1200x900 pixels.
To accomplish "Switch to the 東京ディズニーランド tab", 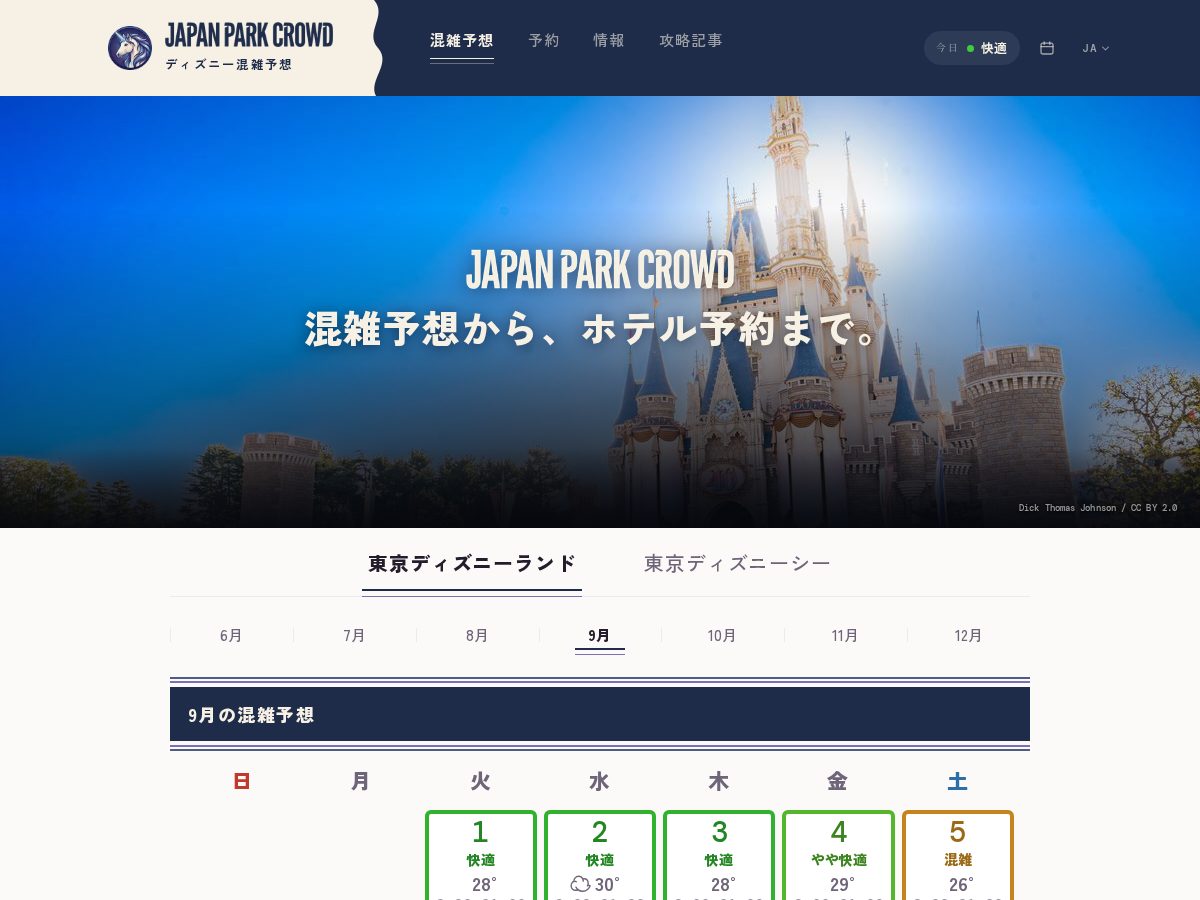I will click(x=472, y=564).
